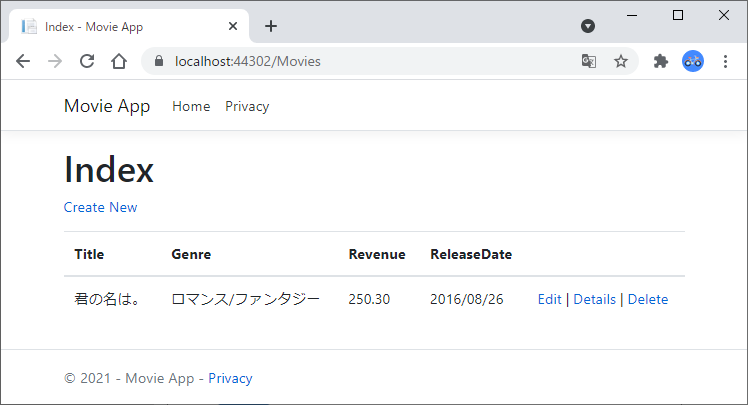Click the browser forward arrow
748x405 pixels.
click(55, 61)
